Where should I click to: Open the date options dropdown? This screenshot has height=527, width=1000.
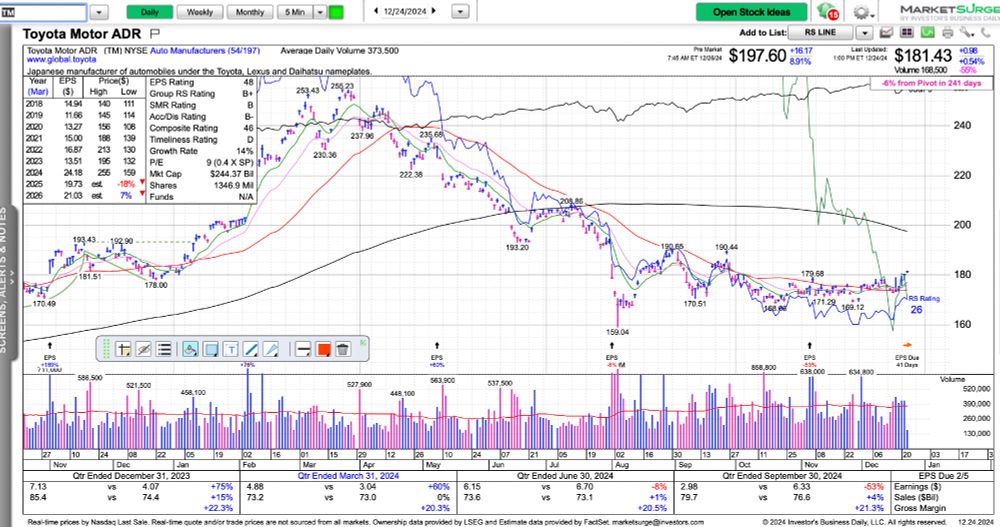pos(460,11)
